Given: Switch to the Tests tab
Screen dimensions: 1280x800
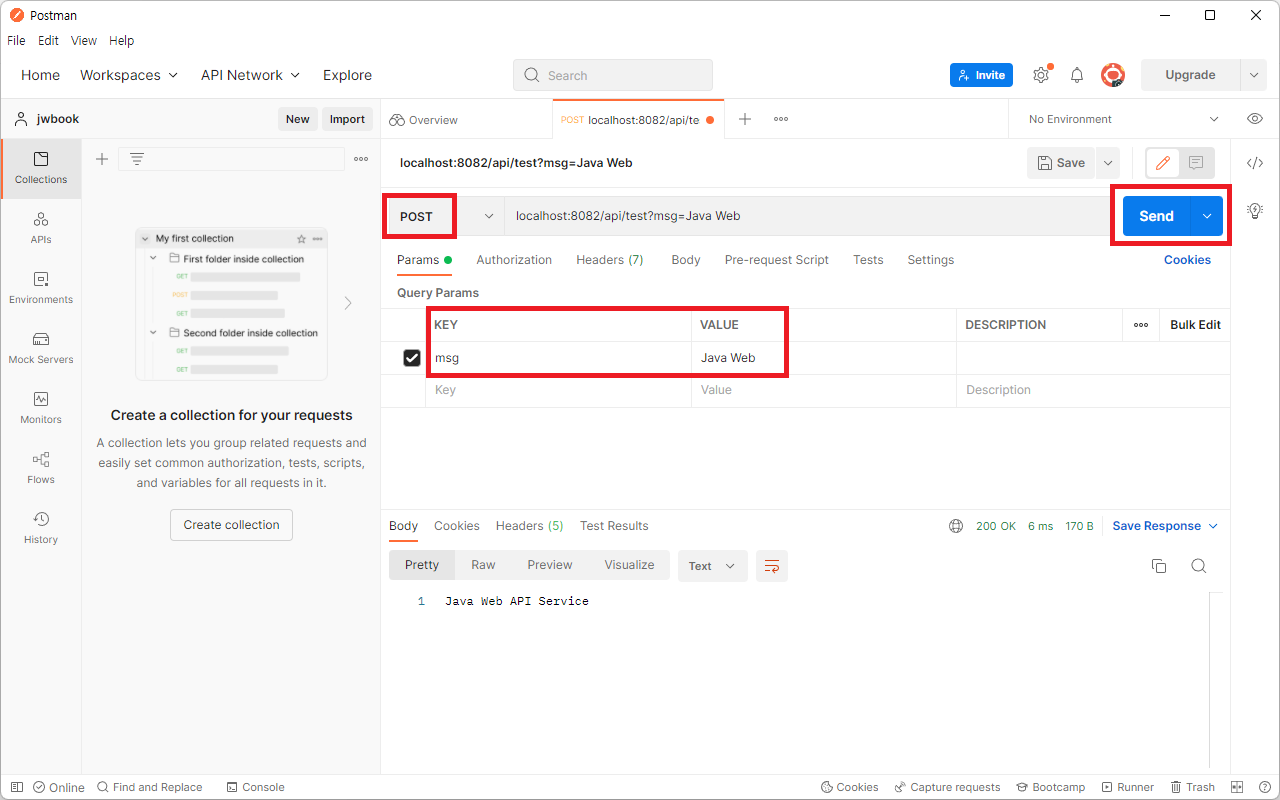Looking at the screenshot, I should tap(868, 260).
